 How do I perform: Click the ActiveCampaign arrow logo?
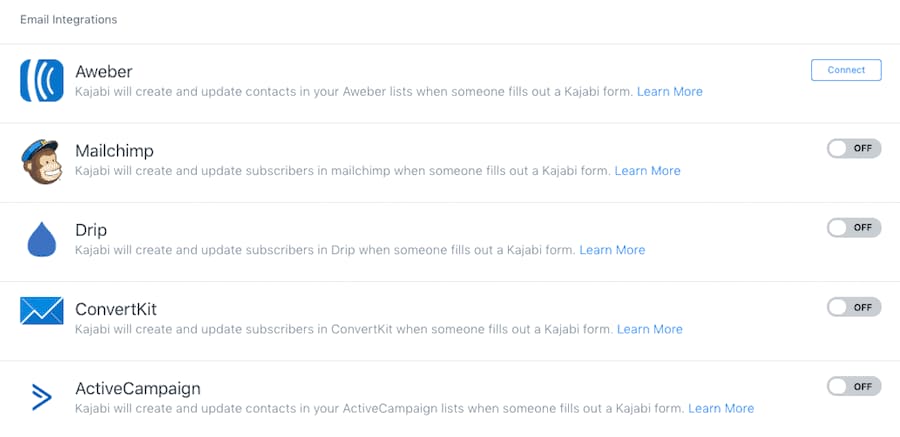[42, 397]
